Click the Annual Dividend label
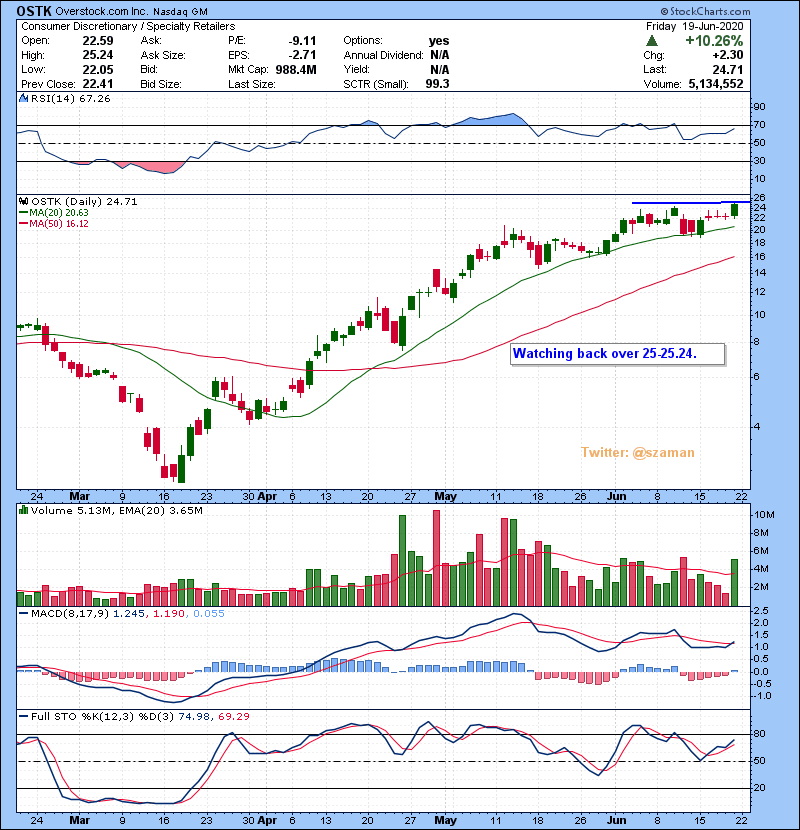This screenshot has width=800, height=830. point(383,55)
